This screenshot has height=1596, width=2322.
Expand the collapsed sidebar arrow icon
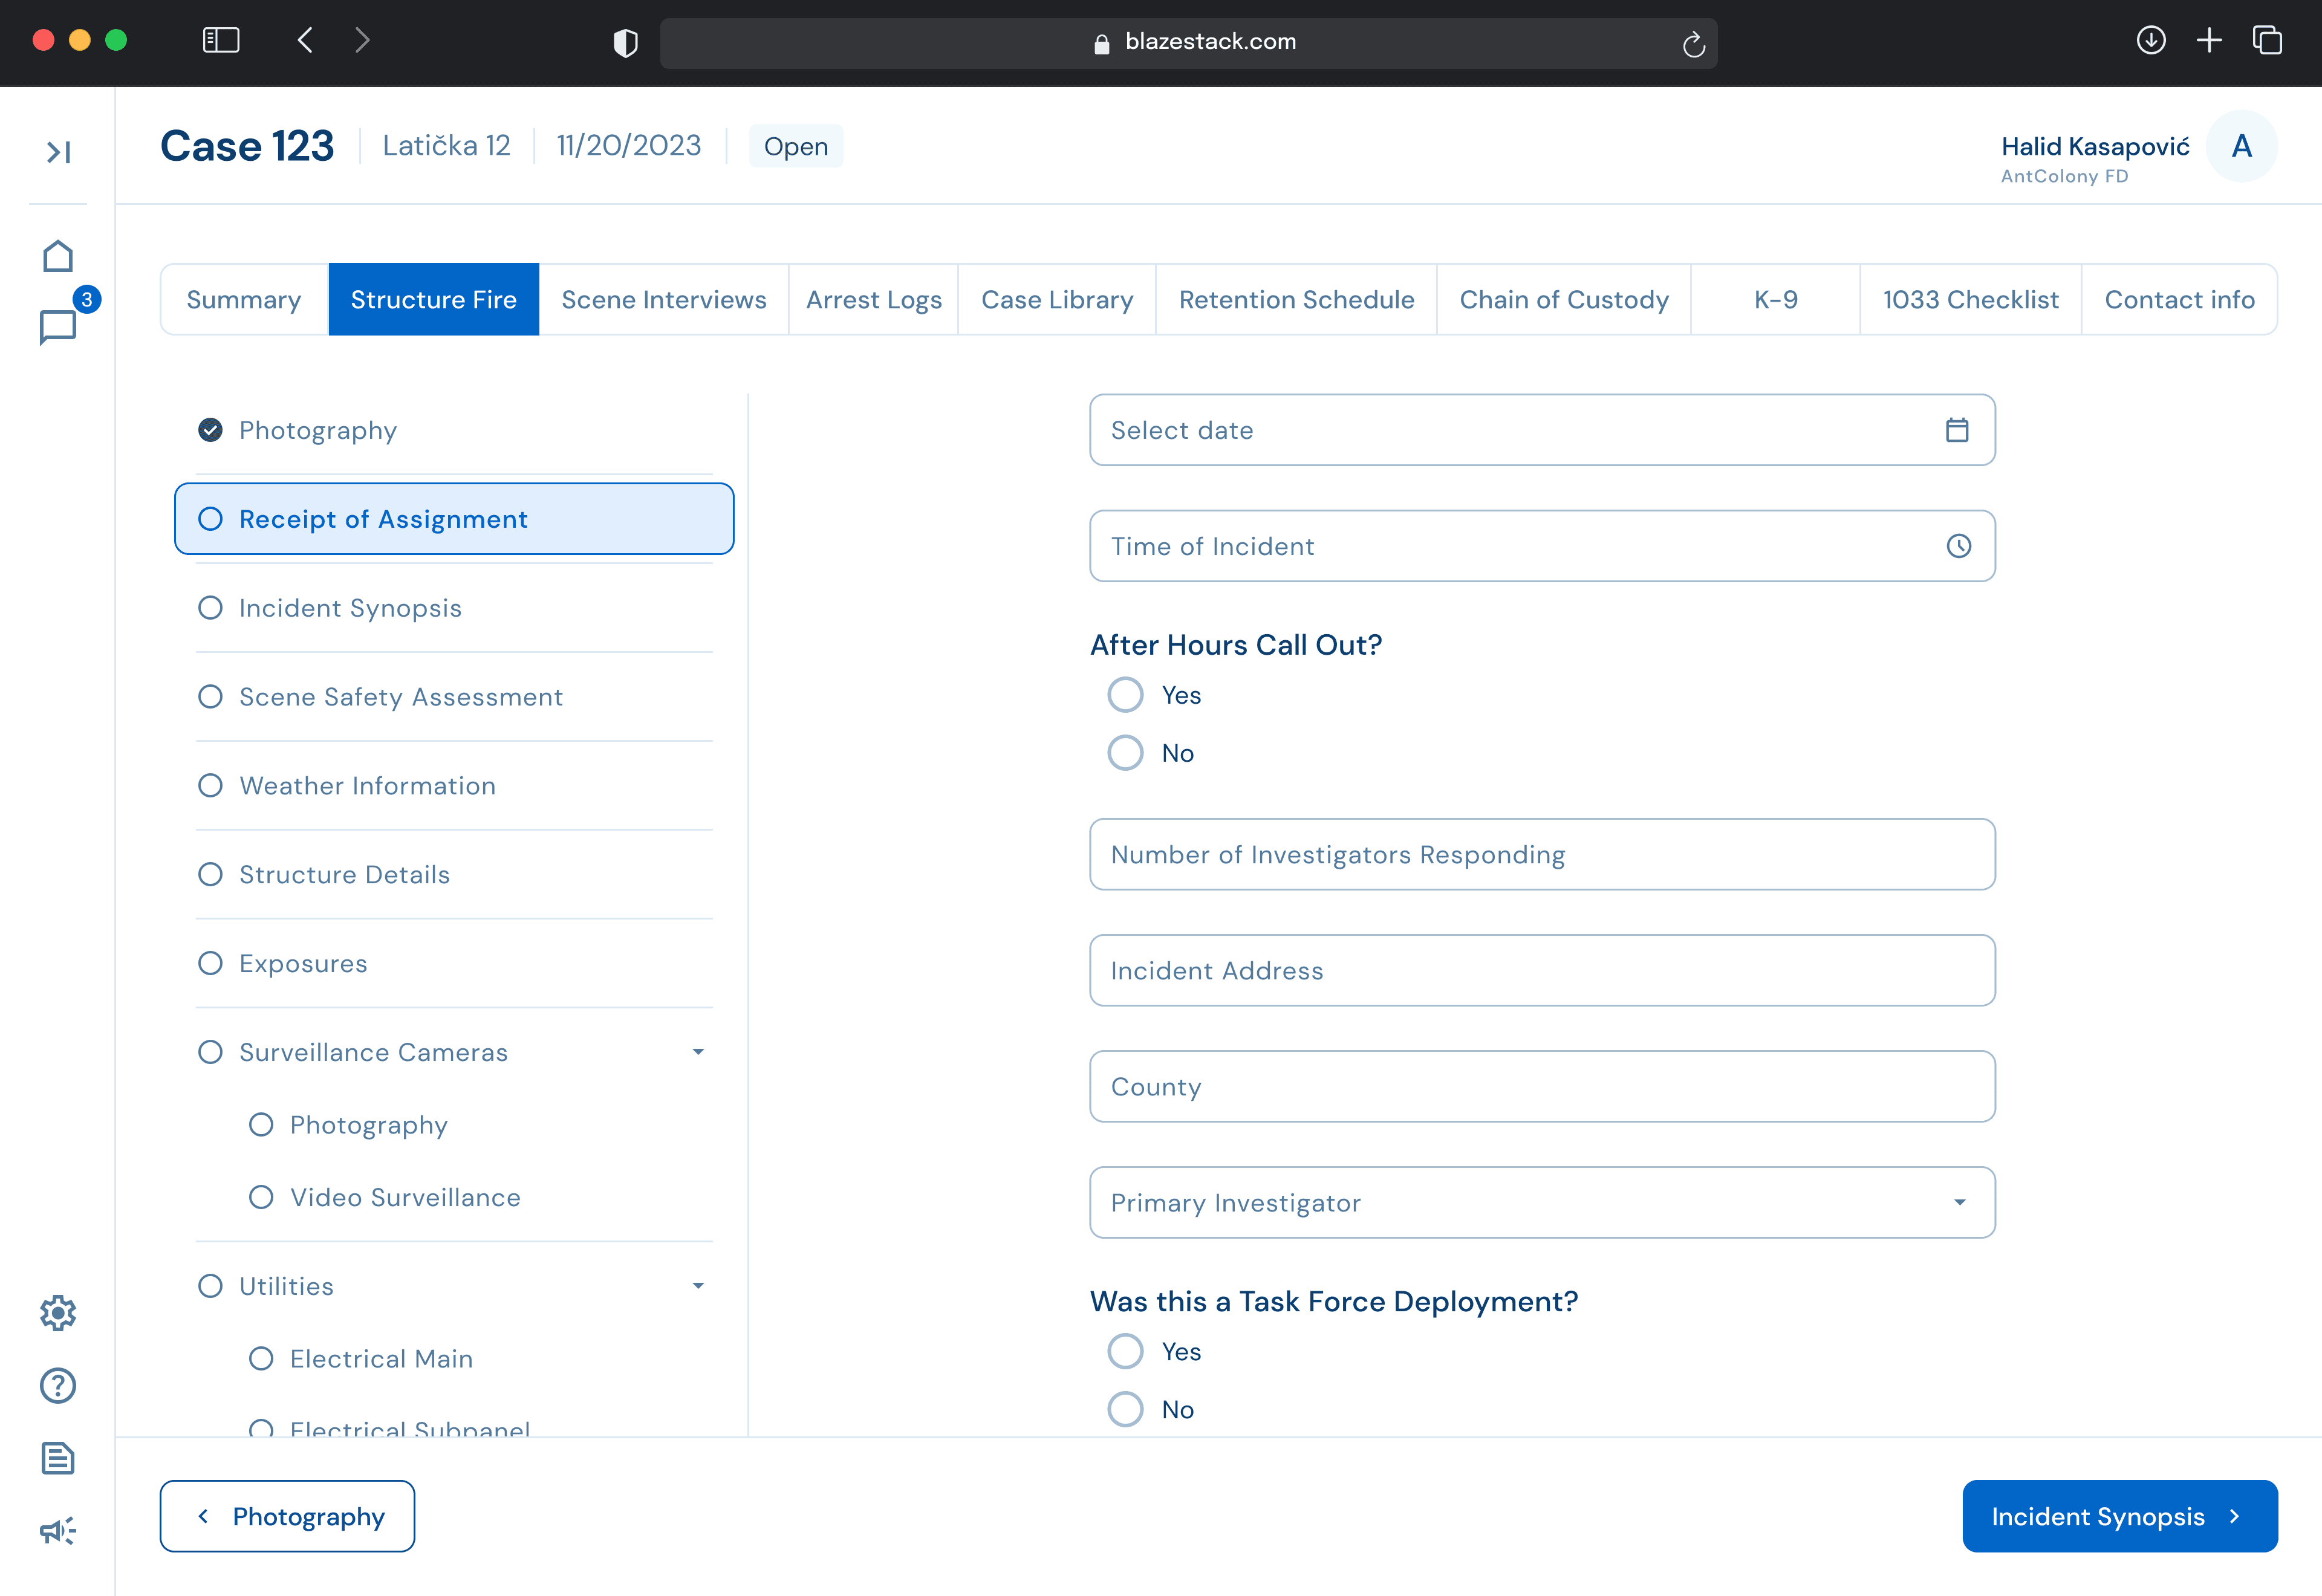58,152
